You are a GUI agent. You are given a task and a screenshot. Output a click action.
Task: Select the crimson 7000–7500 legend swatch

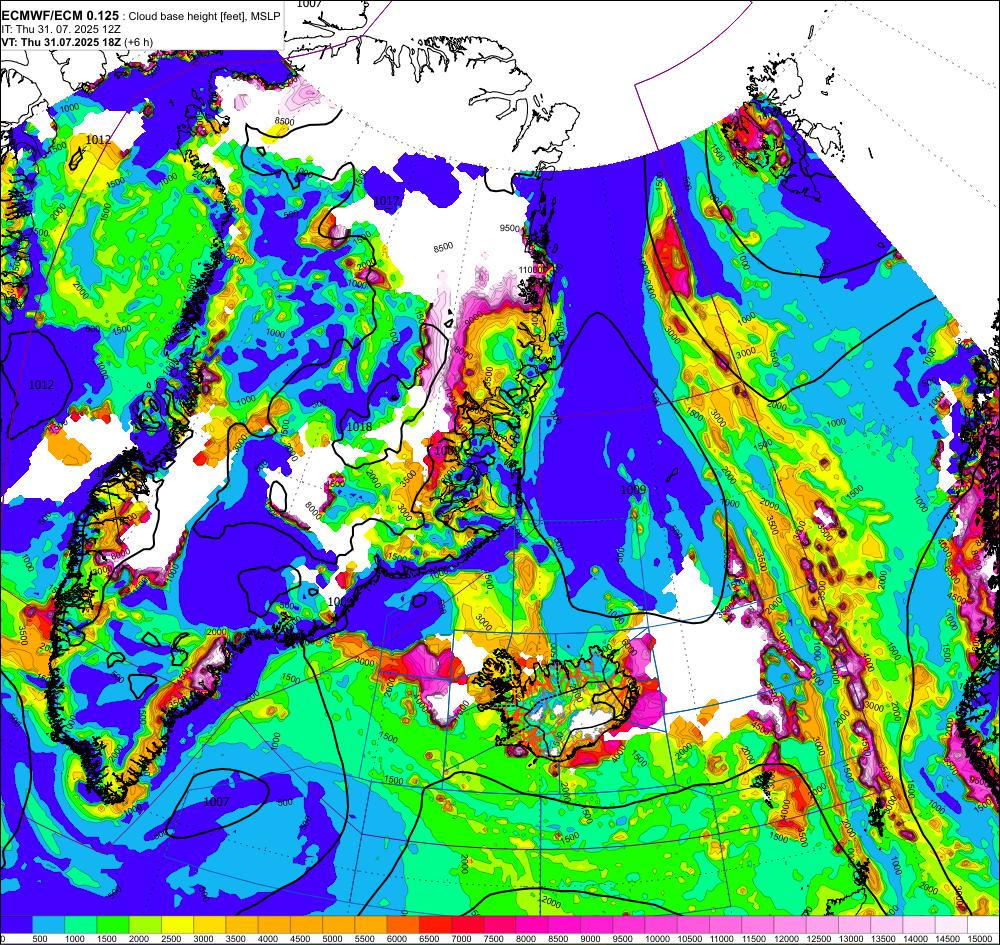[467, 924]
